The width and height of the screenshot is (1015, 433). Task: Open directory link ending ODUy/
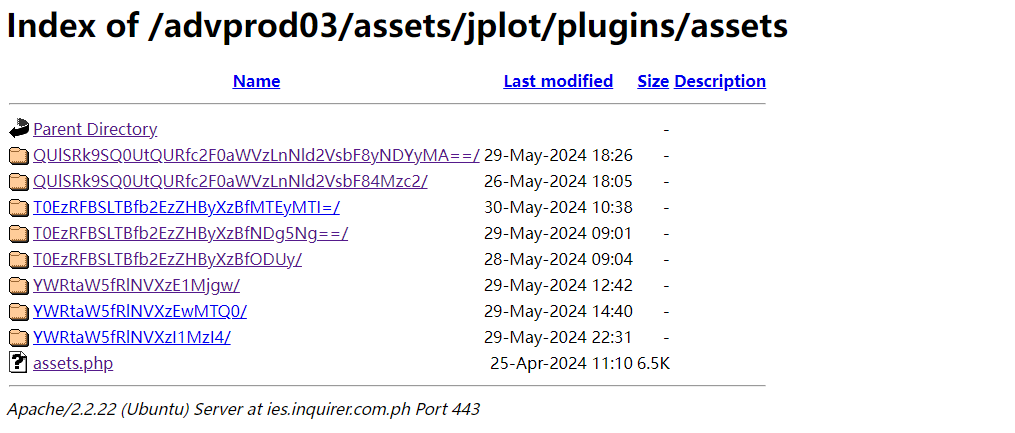click(168, 260)
